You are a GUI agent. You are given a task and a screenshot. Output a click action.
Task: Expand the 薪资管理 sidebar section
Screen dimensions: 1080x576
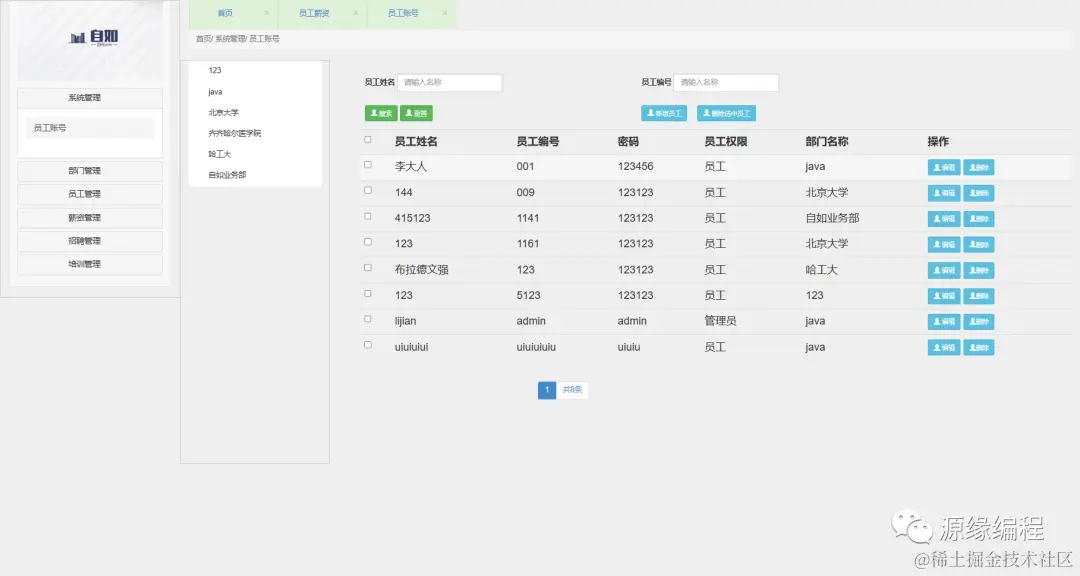pyautogui.click(x=90, y=217)
